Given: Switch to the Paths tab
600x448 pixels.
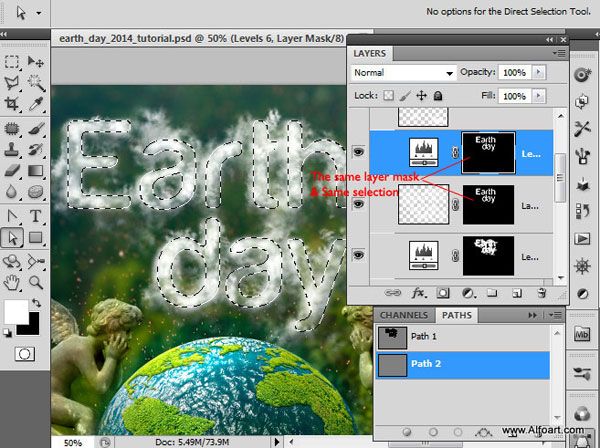Looking at the screenshot, I should pyautogui.click(x=457, y=315).
